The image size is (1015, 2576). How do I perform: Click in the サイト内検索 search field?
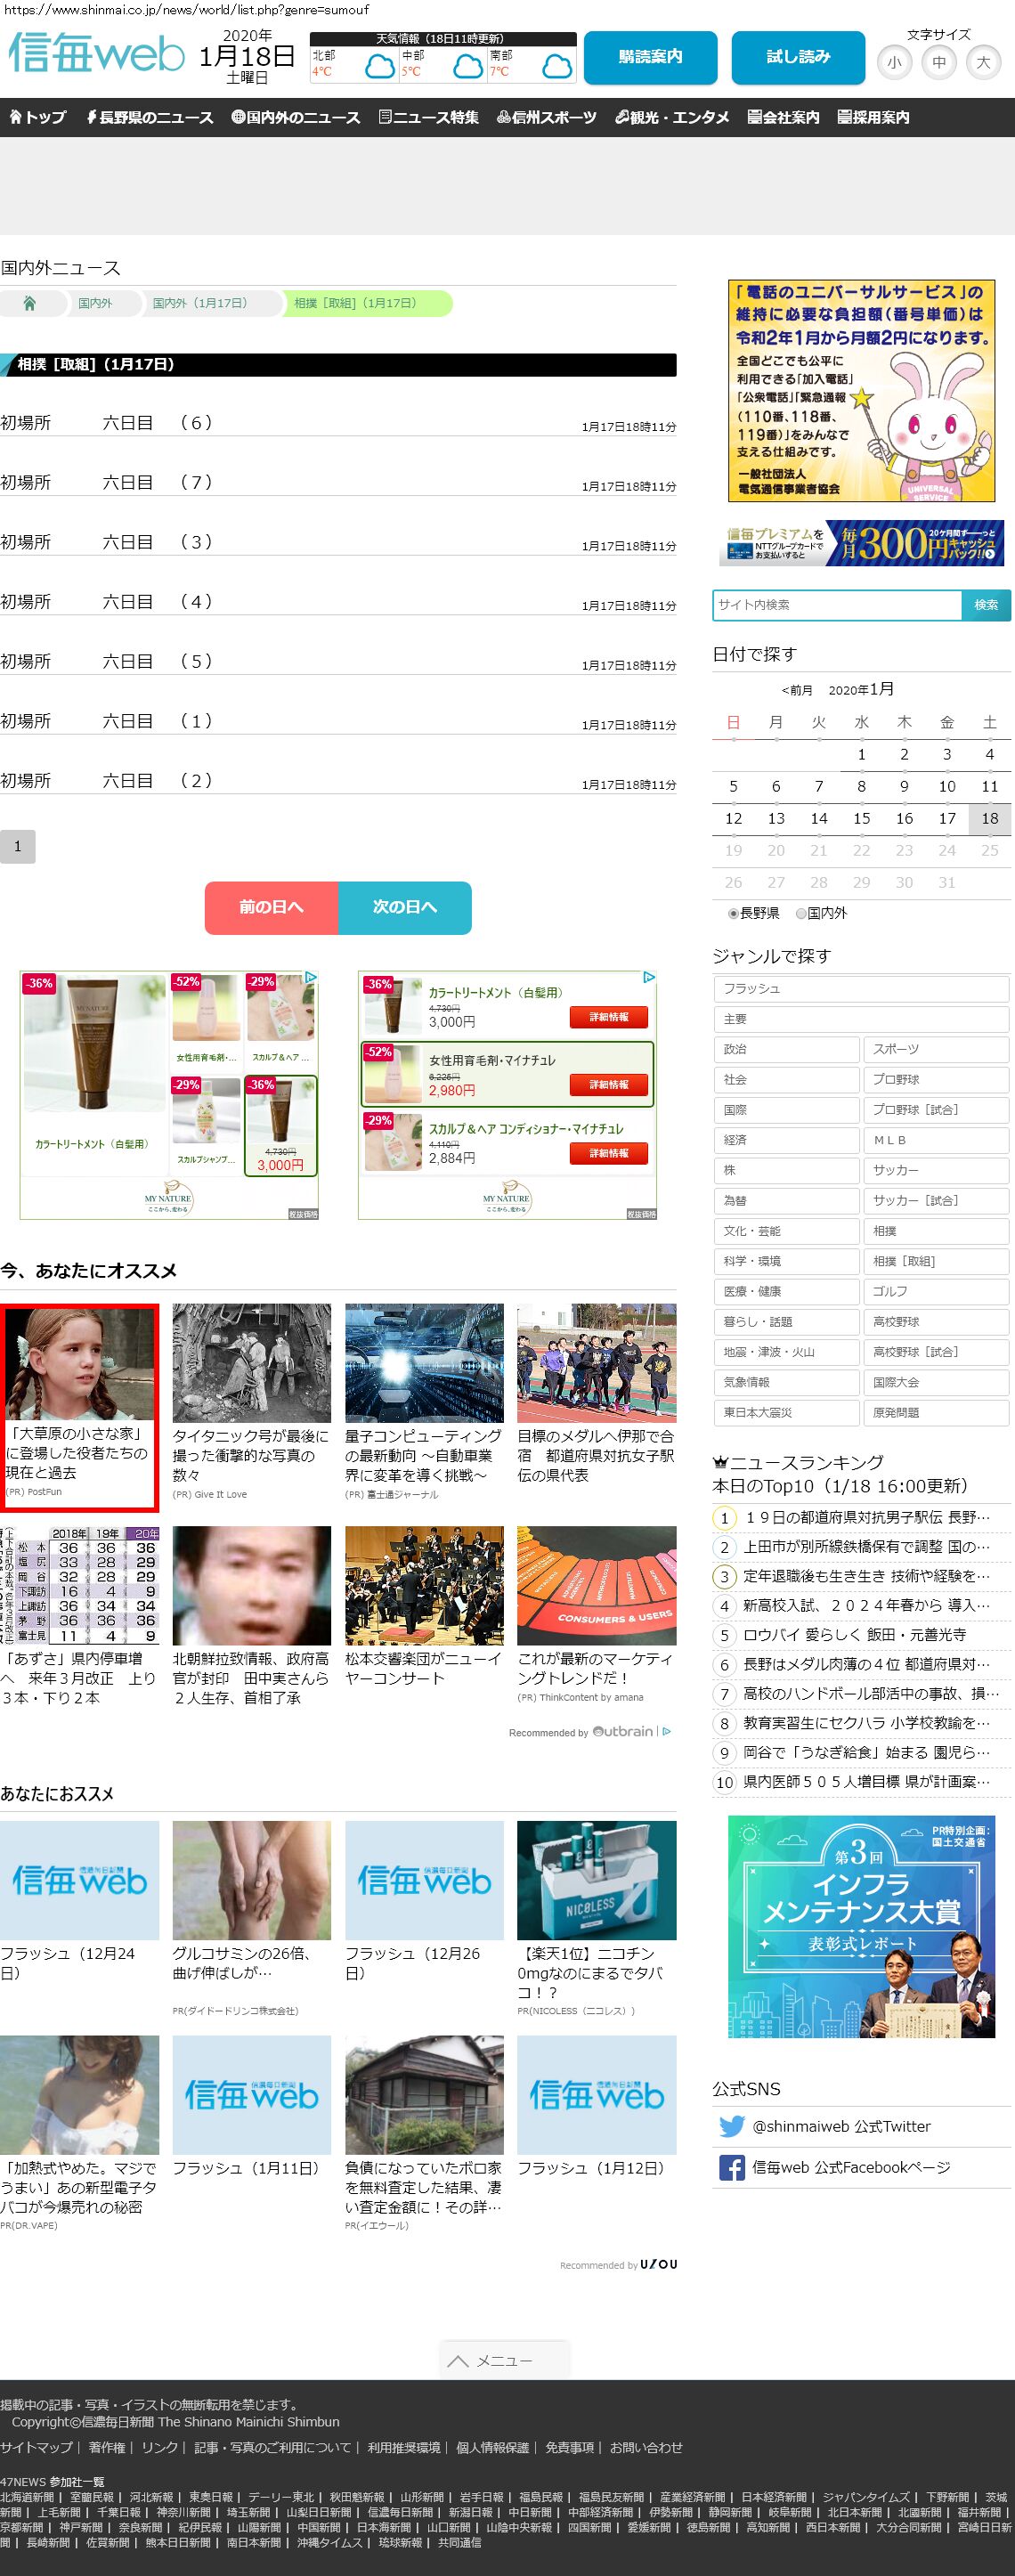click(836, 605)
